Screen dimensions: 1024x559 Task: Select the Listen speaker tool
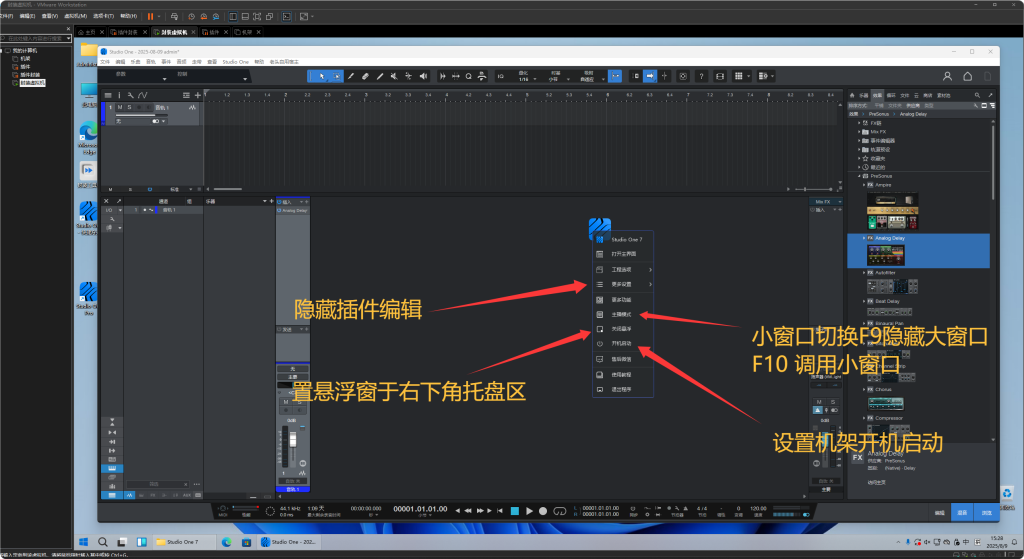423,76
